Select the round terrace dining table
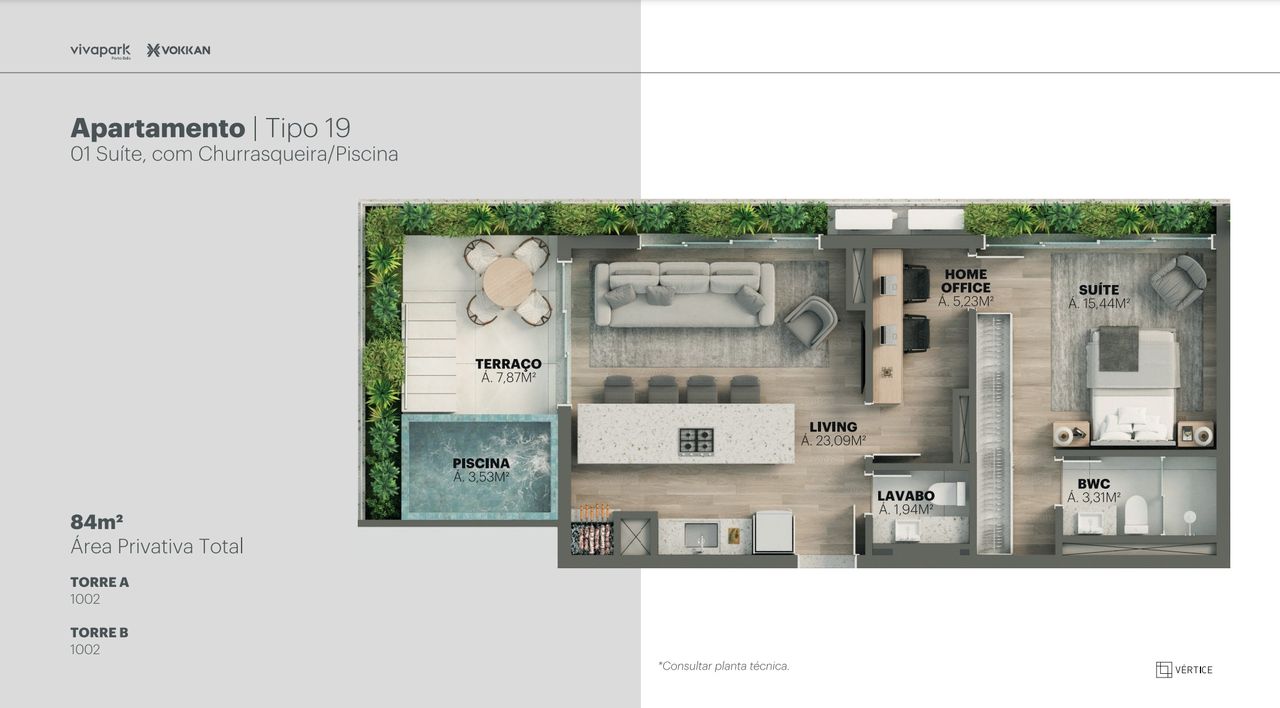The image size is (1280, 708). point(508,282)
